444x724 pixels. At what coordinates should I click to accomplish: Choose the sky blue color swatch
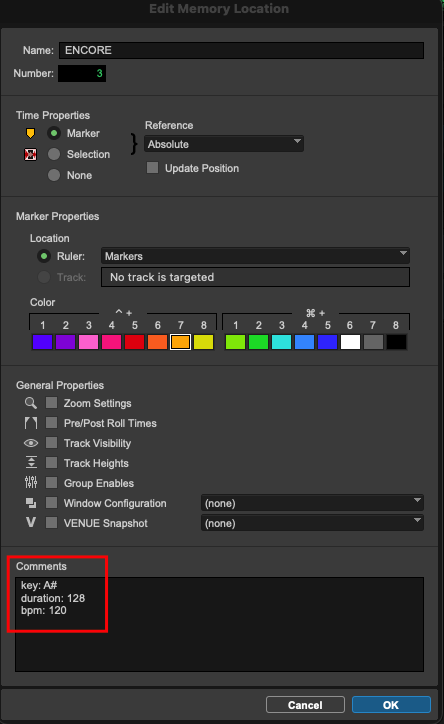[305, 342]
